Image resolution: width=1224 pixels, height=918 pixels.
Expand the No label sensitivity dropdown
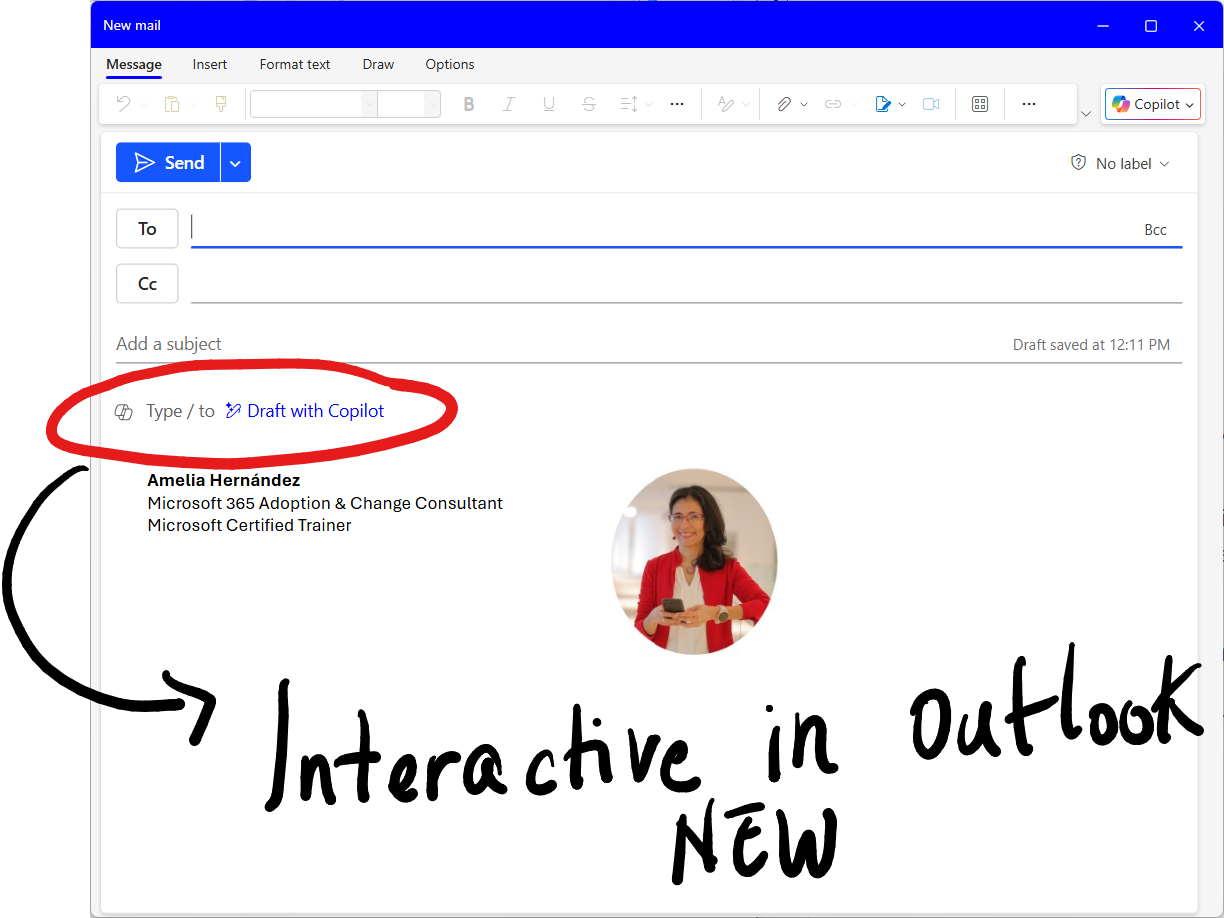(x=1120, y=164)
